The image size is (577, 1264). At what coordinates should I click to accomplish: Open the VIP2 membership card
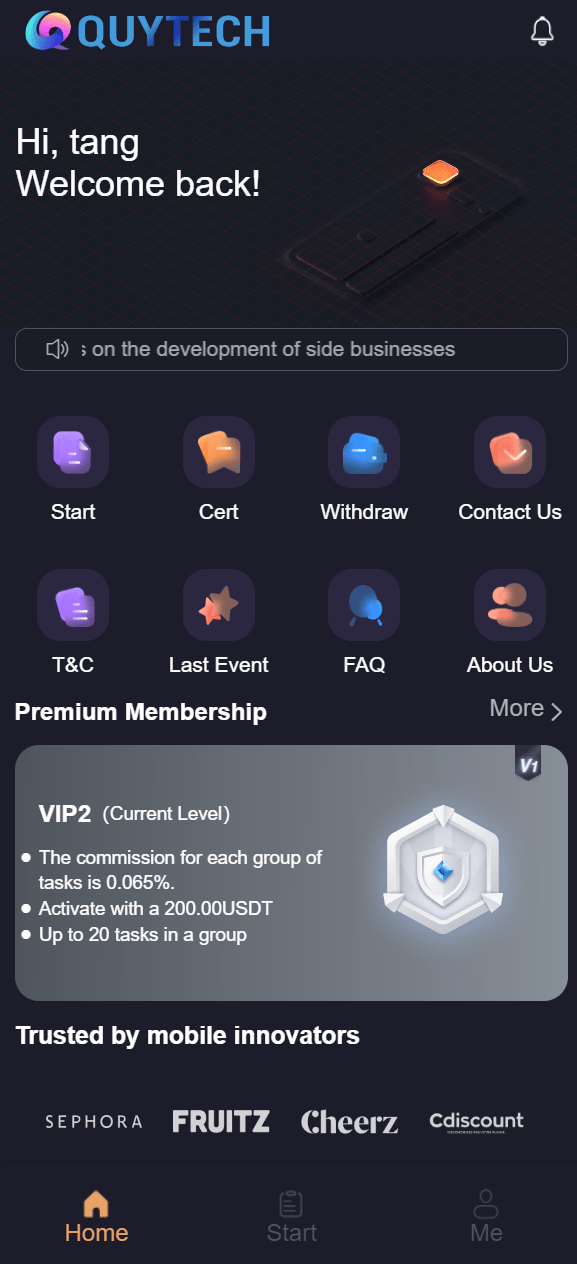click(x=291, y=873)
